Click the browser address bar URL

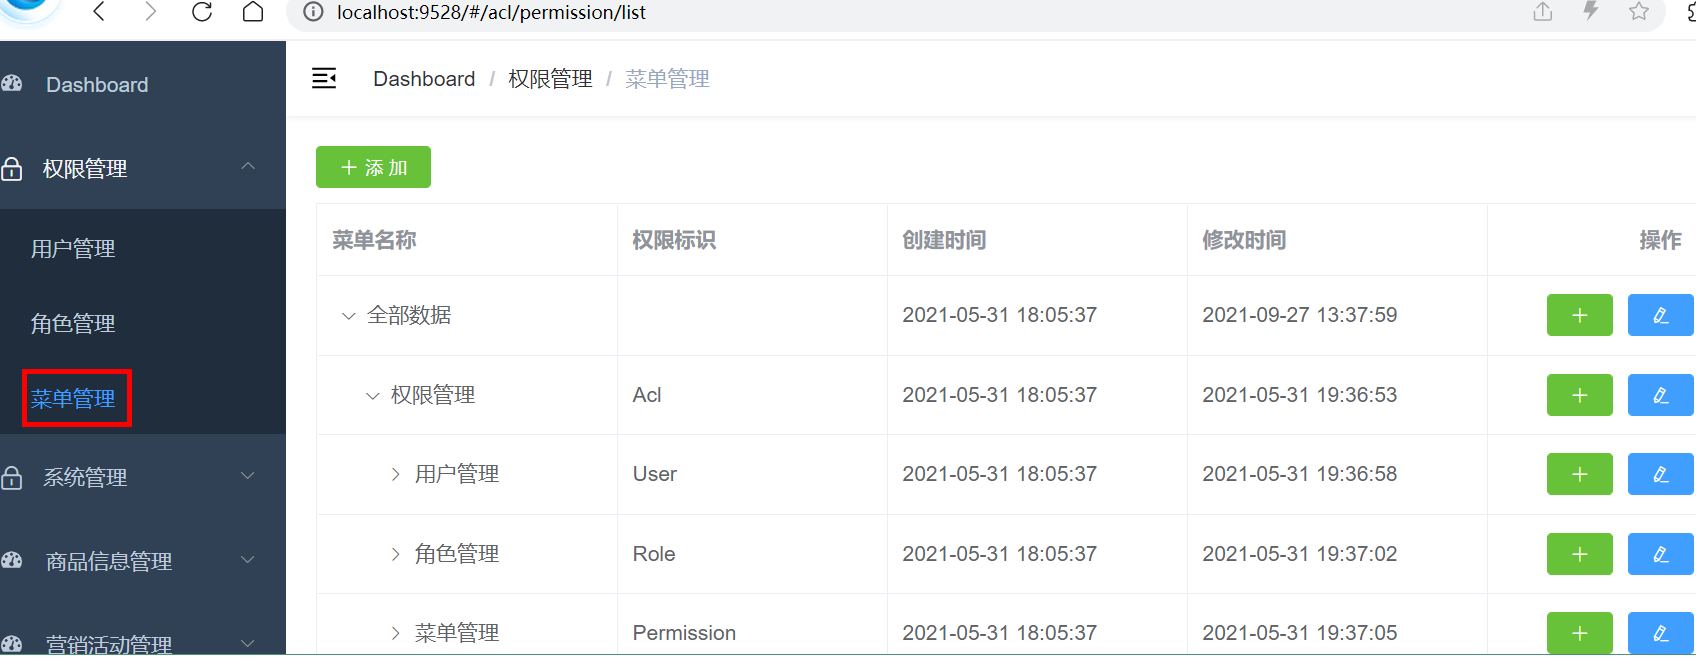(x=491, y=12)
